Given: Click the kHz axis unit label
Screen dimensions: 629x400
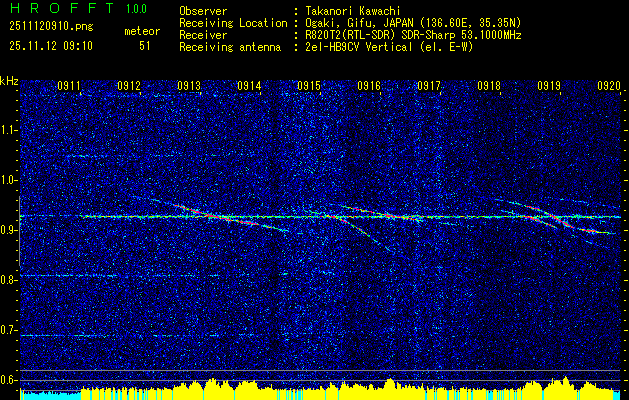Looking at the screenshot, I should coord(9,81).
